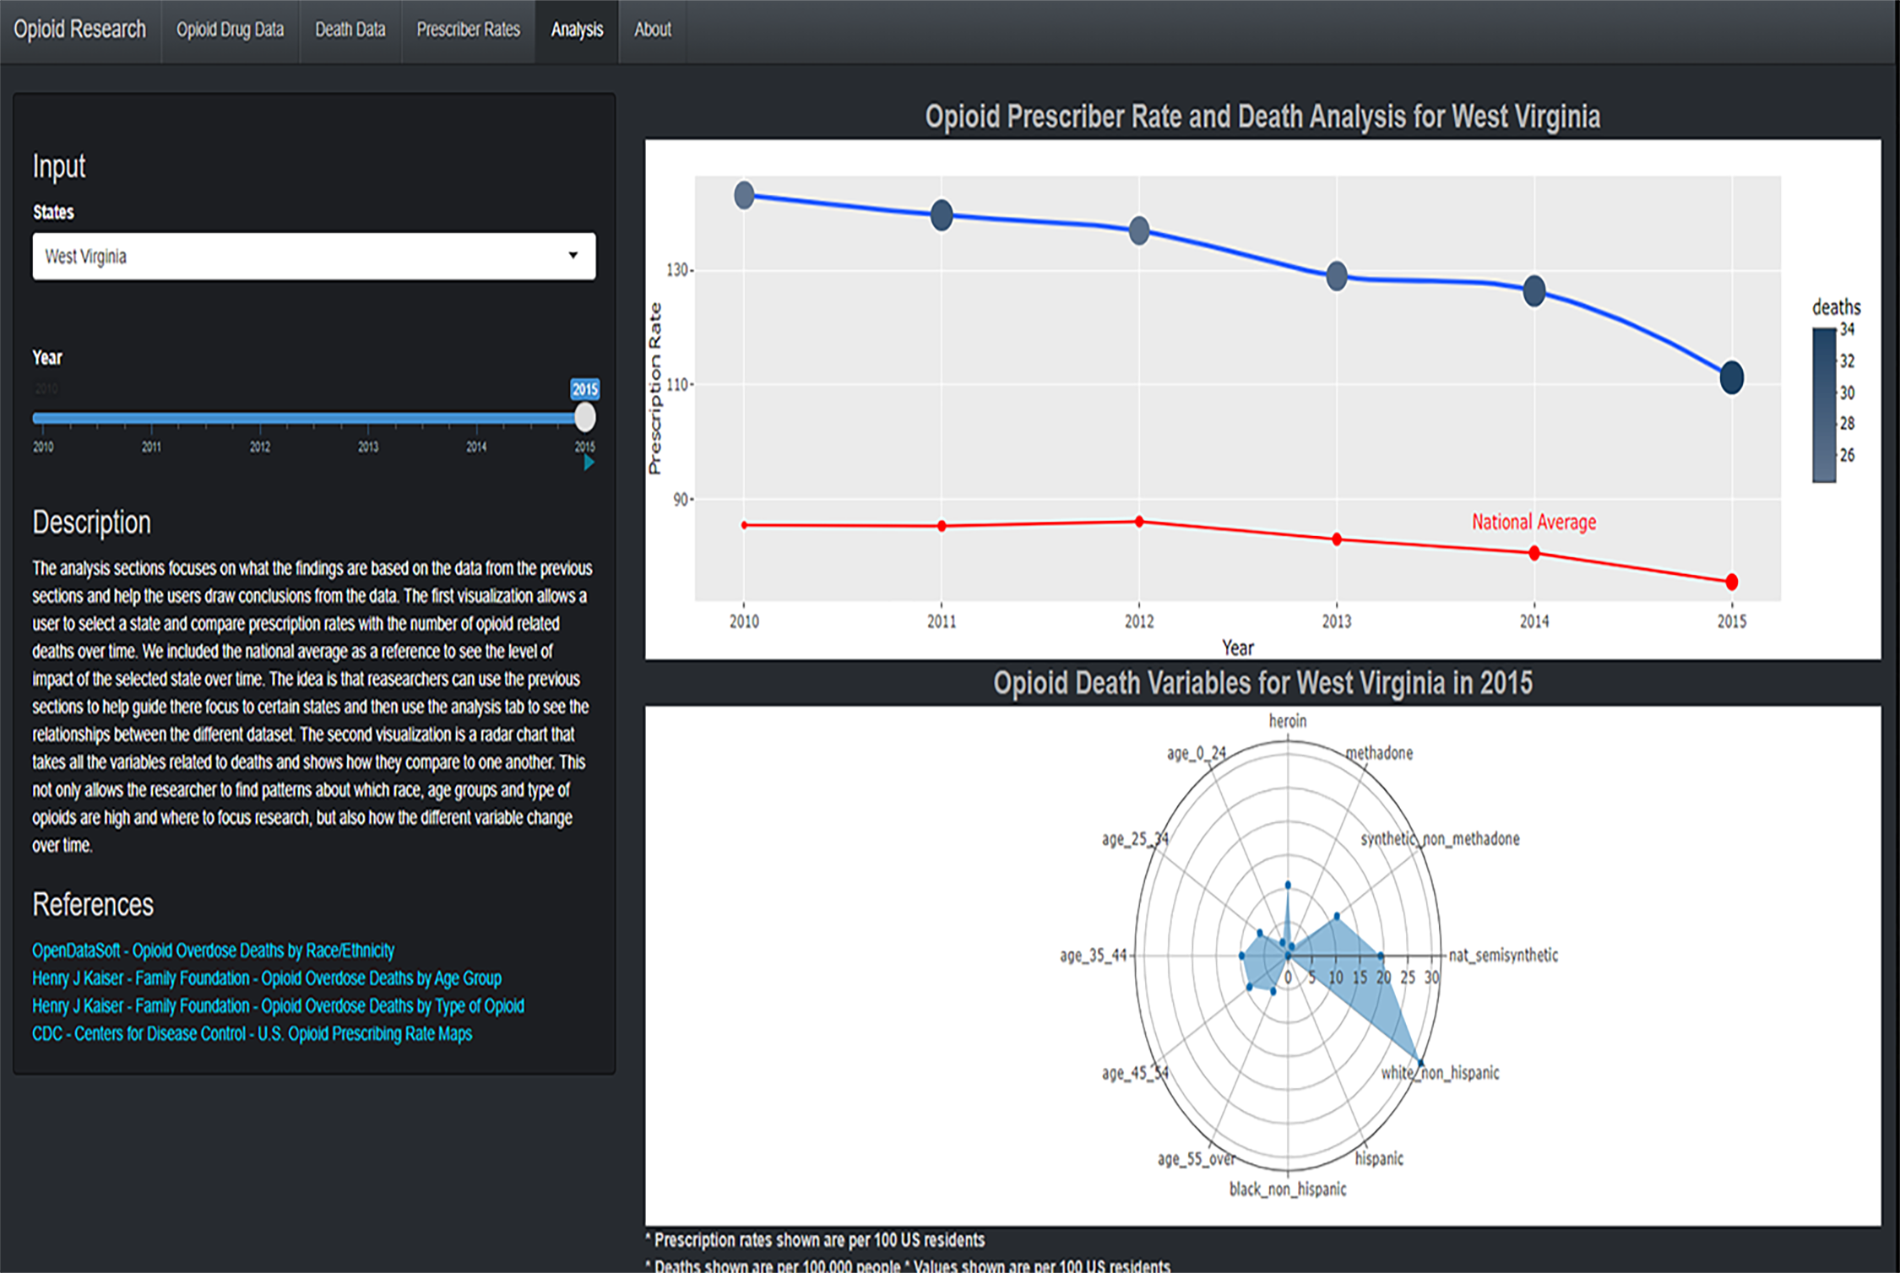Click the heroin axis on the radar chart
Viewport: 1900px width, 1273px height.
1288,720
